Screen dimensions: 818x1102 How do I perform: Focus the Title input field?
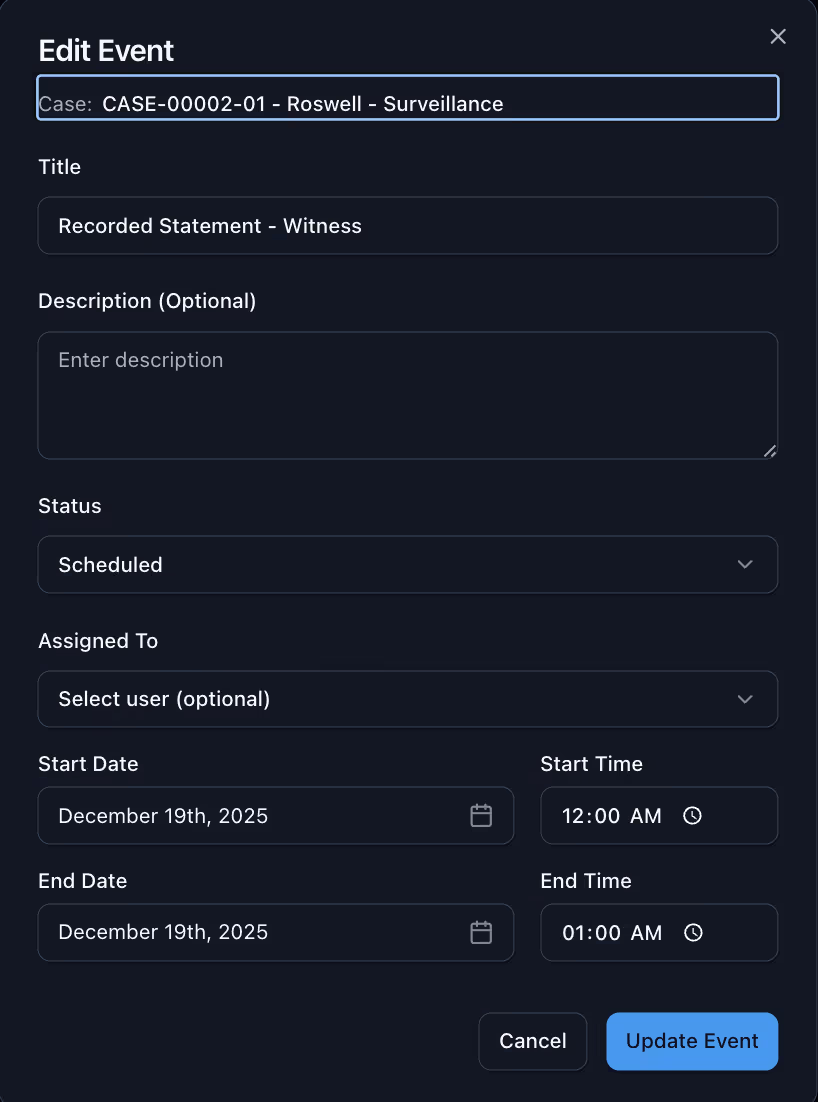coord(407,226)
